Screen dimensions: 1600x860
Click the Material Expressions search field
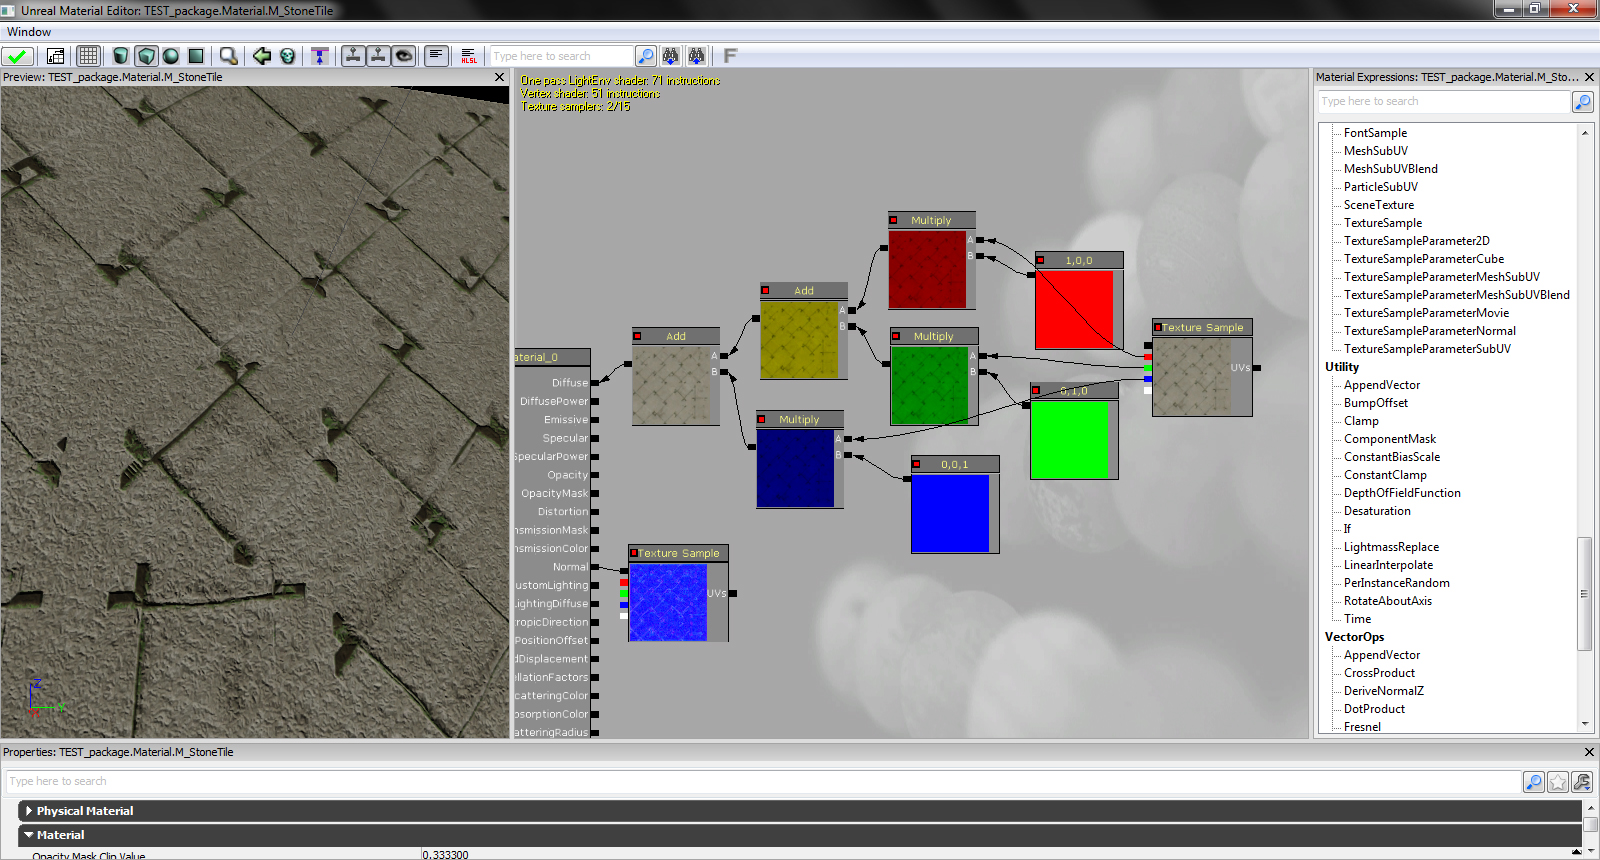click(x=1443, y=102)
